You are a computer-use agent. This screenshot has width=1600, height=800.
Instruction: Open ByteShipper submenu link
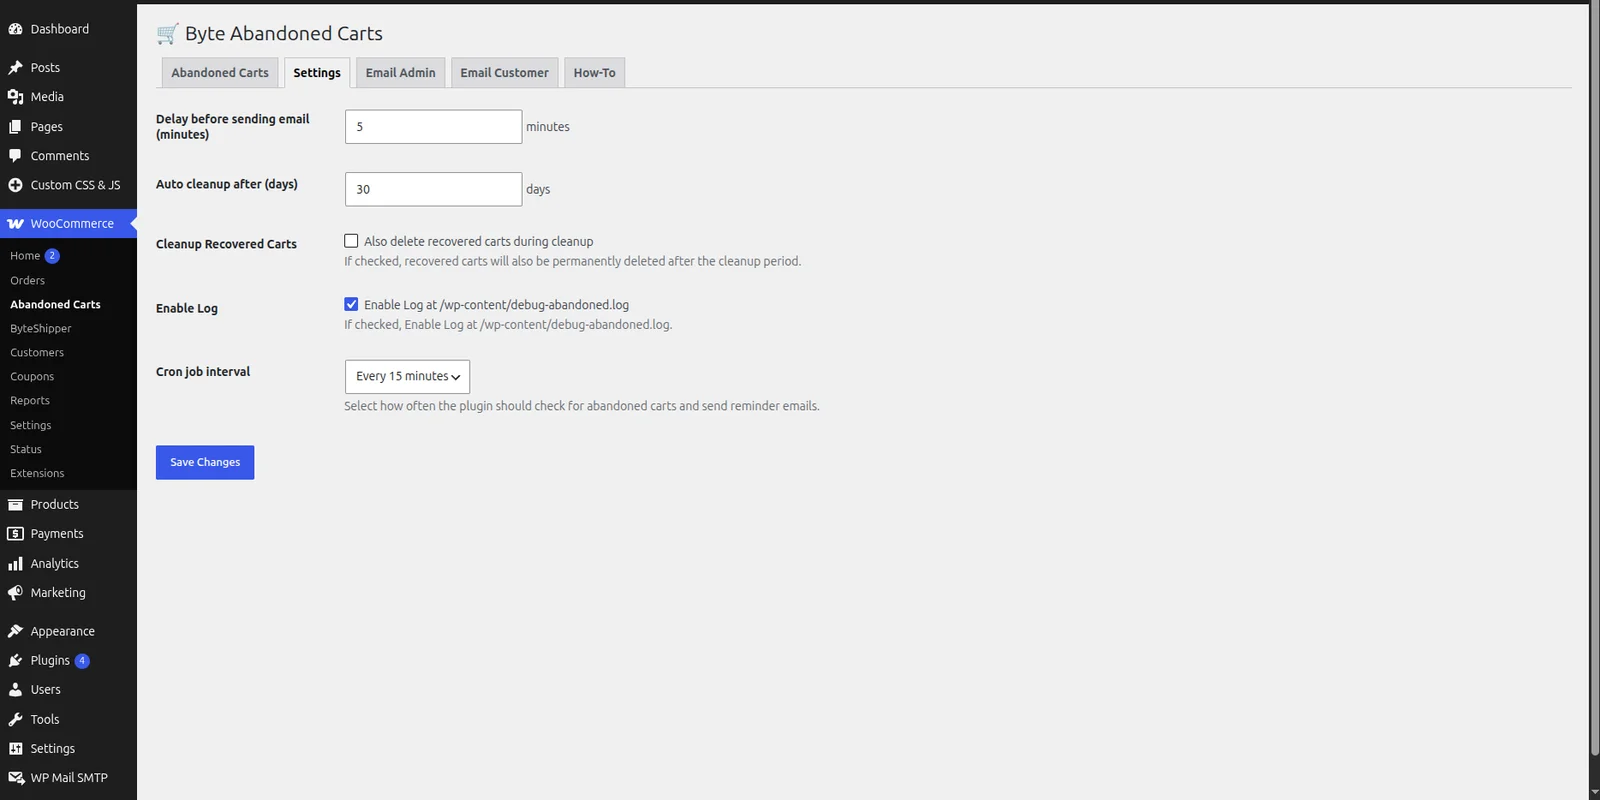point(41,329)
